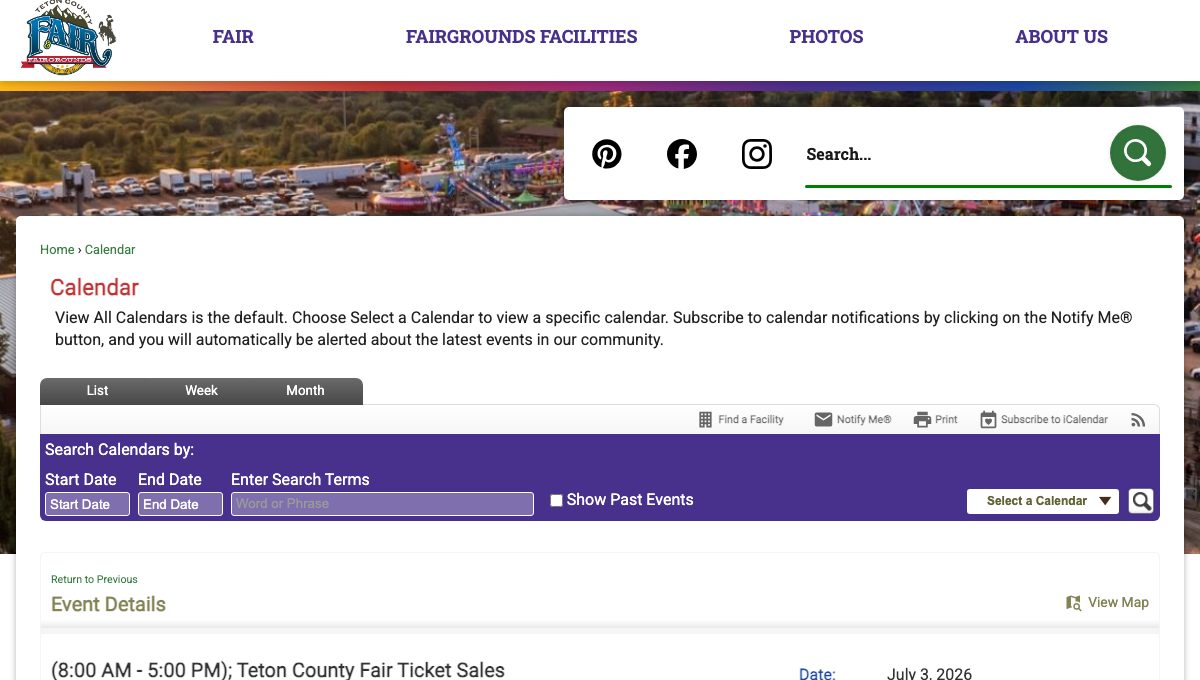
Task: Expand the Select a Calendar dropdown
Action: pyautogui.click(x=1043, y=501)
